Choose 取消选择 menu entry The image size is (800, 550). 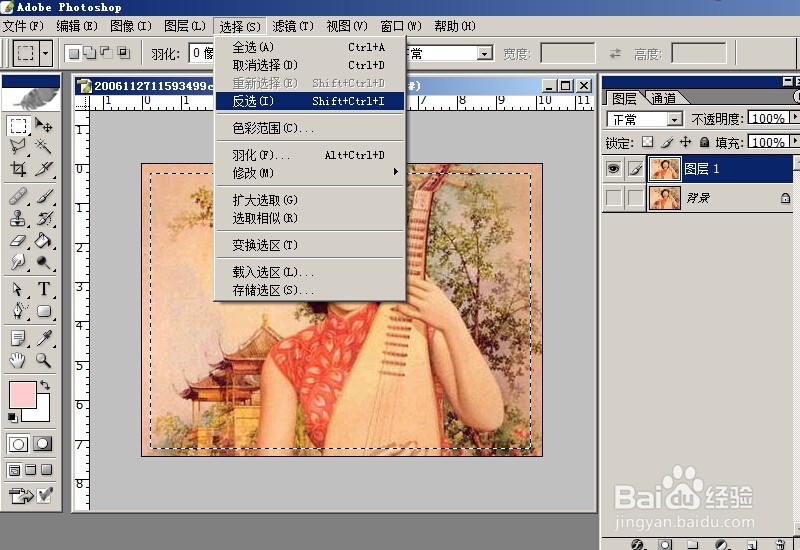click(x=309, y=65)
